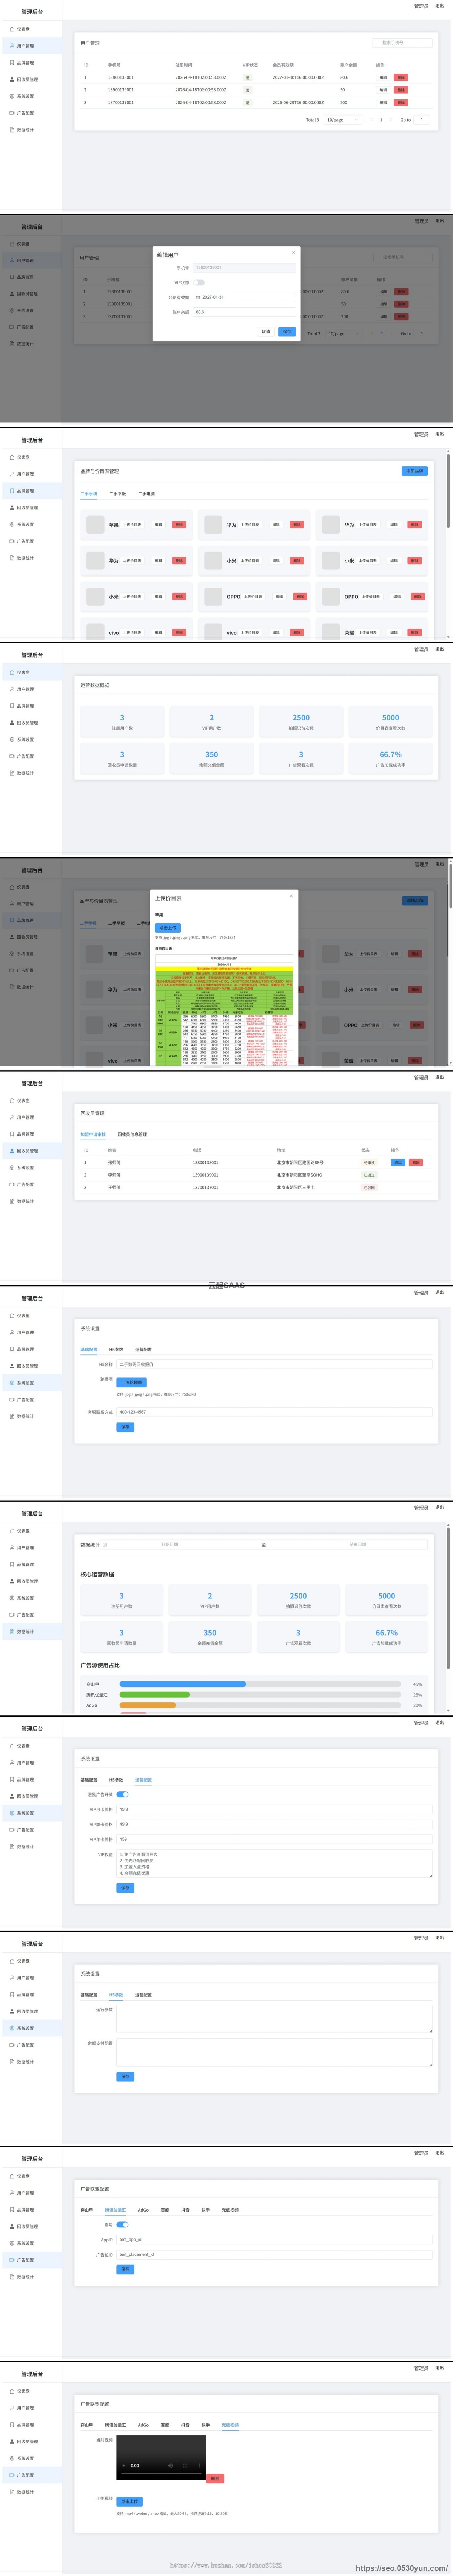Select 穿山甲 tab on 腾讯优量汇 config page
This screenshot has height=2576, width=453.
click(87, 2210)
